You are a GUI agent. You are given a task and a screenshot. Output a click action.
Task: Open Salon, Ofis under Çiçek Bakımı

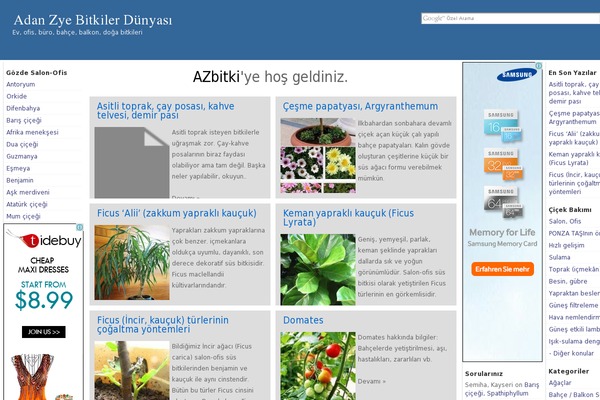click(x=565, y=221)
